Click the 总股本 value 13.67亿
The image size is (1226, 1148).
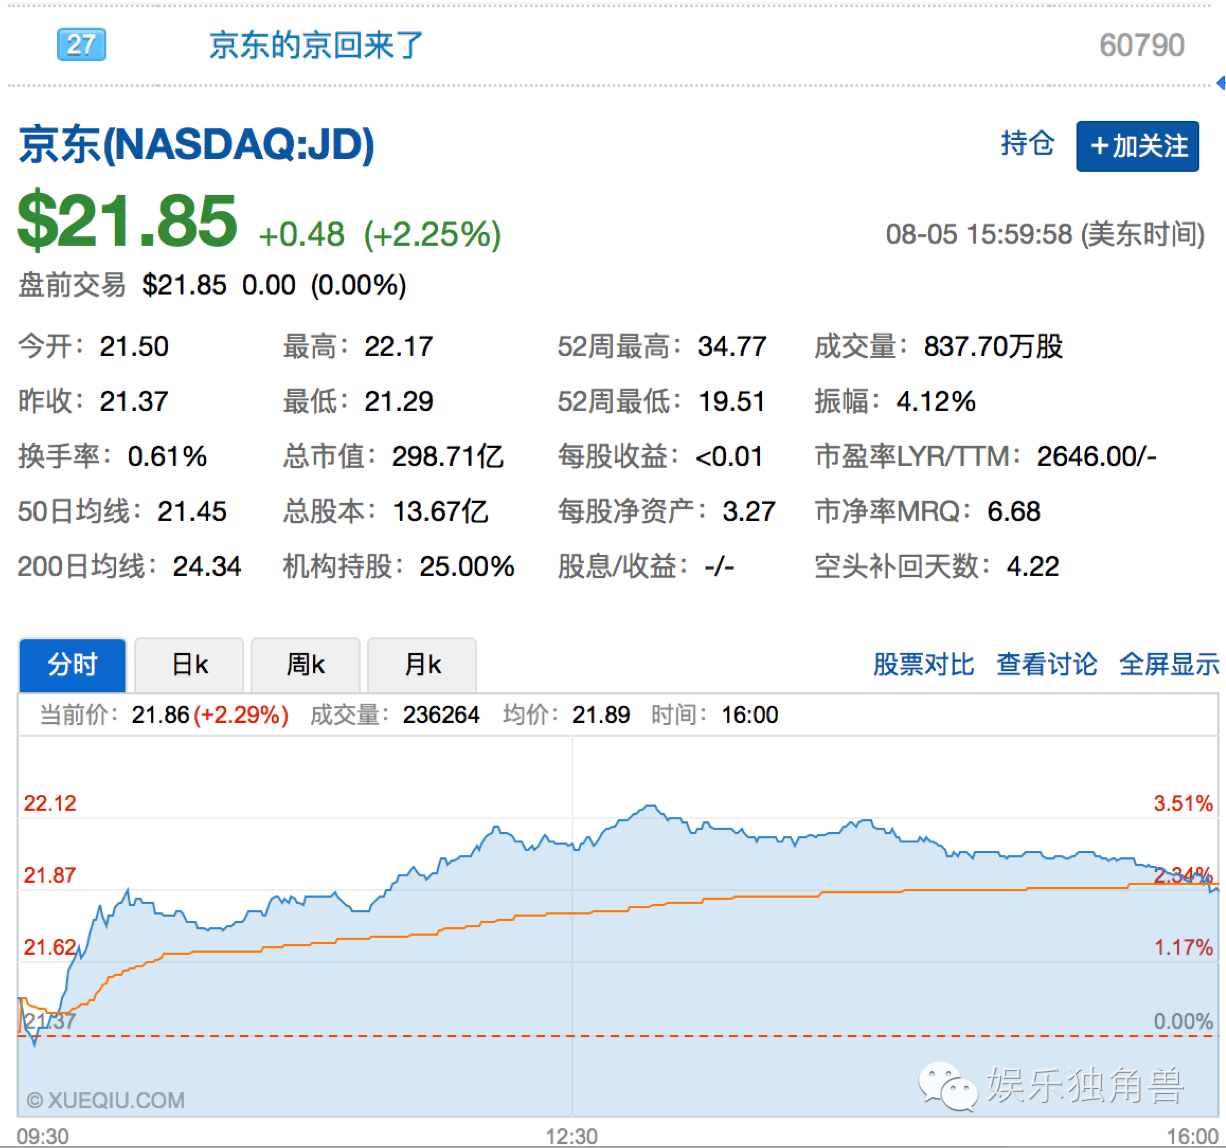pos(441,512)
